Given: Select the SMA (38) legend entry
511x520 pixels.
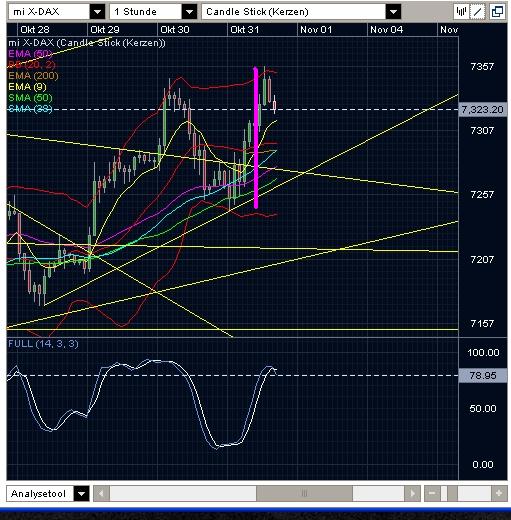Looking at the screenshot, I should (30, 109).
